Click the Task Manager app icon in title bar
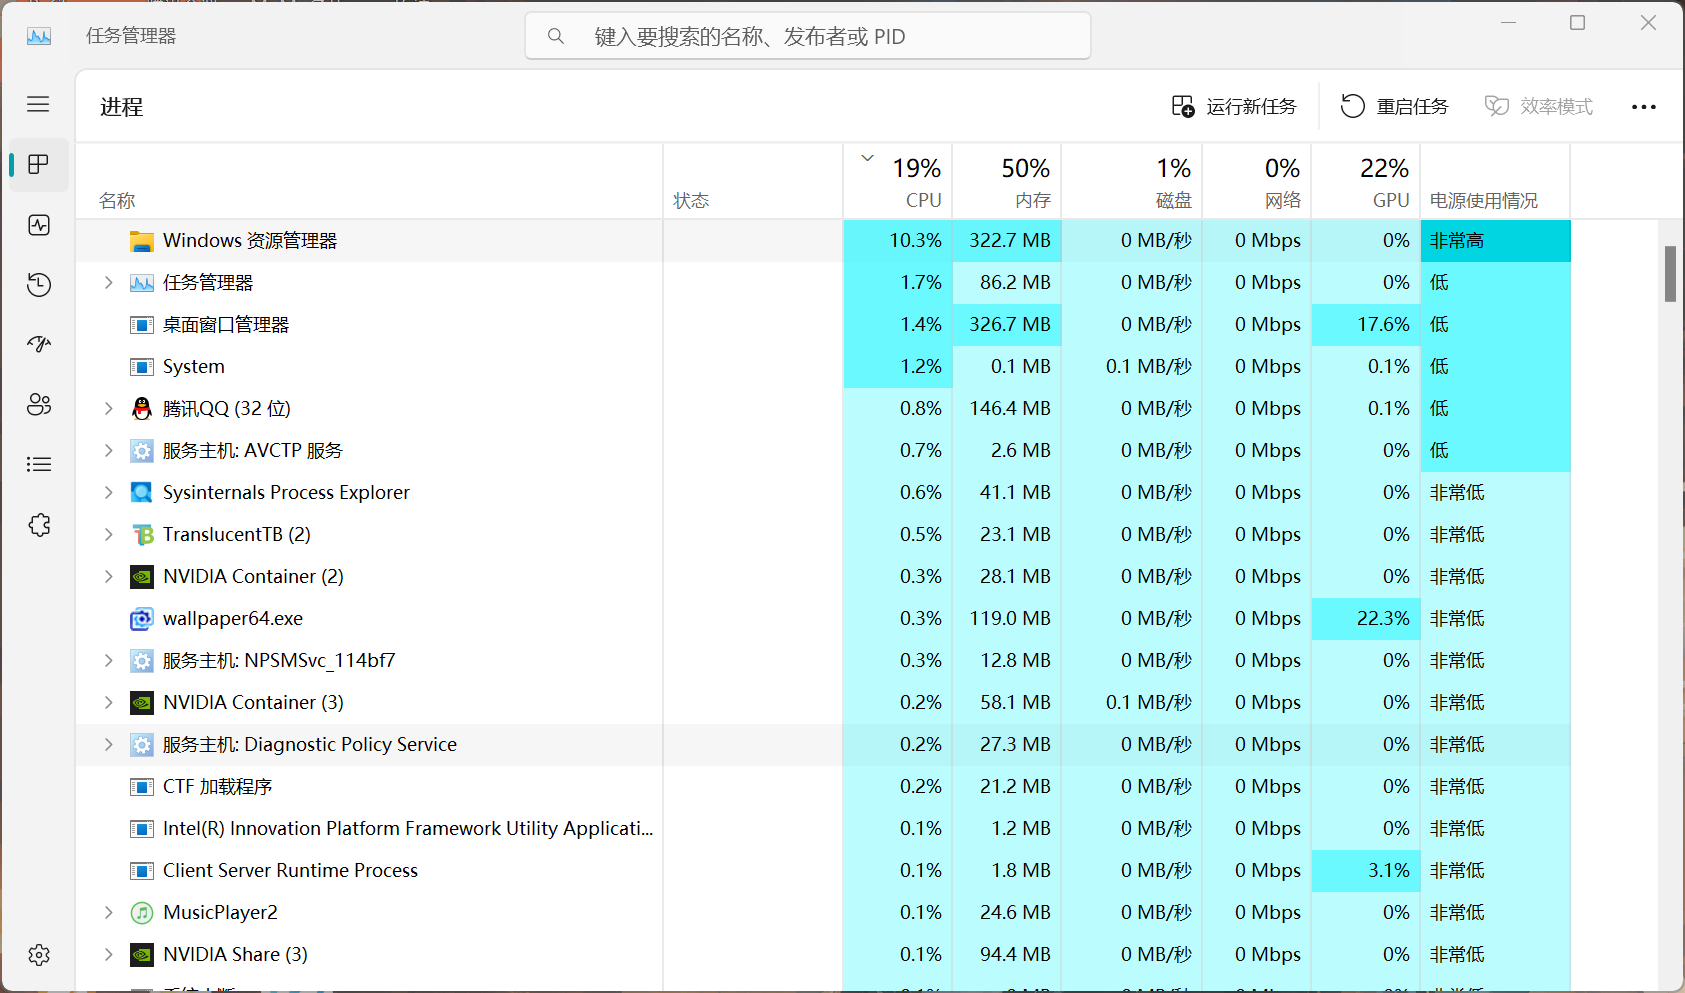Viewport: 1685px width, 993px height. click(x=39, y=36)
